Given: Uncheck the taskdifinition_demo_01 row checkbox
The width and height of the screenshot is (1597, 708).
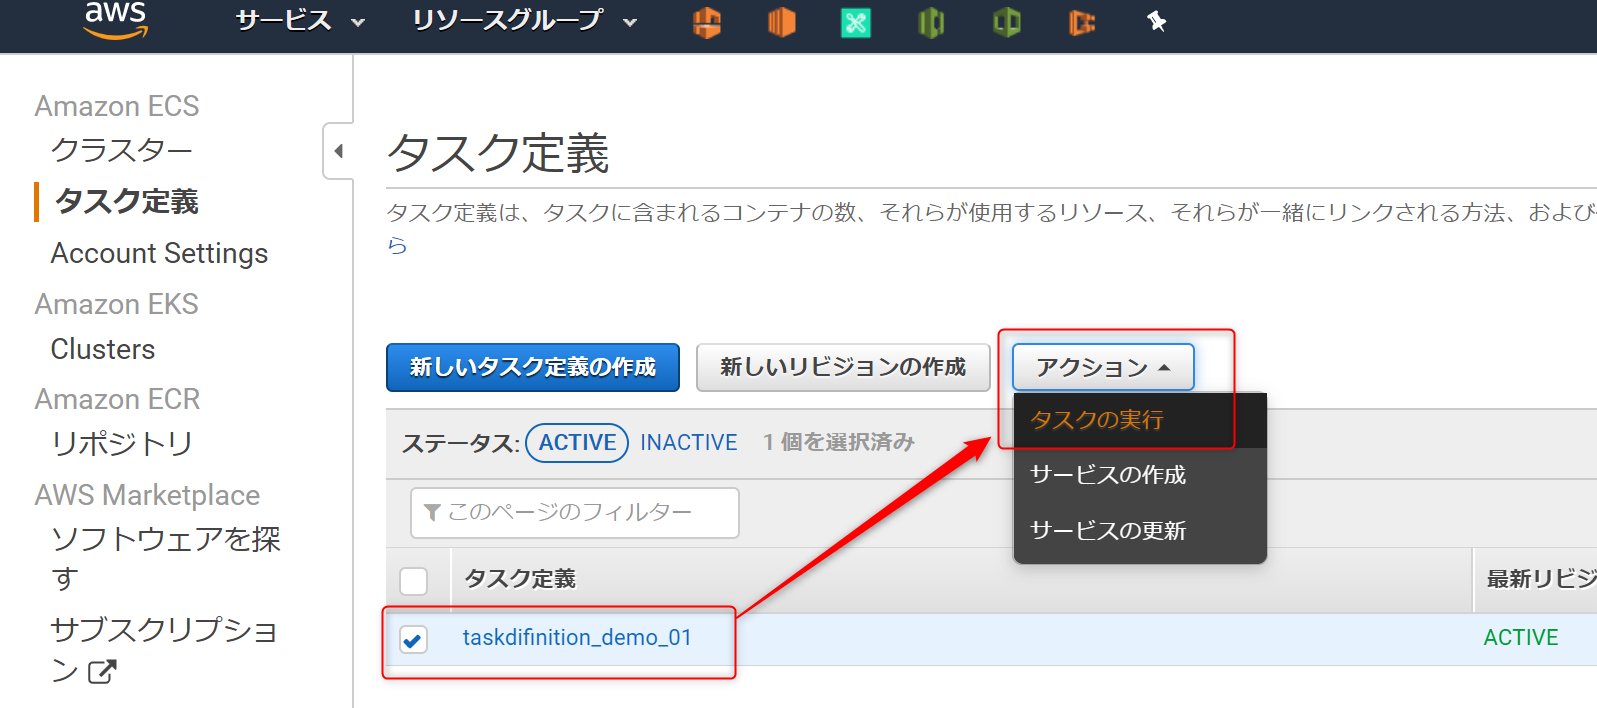Looking at the screenshot, I should click(x=413, y=639).
